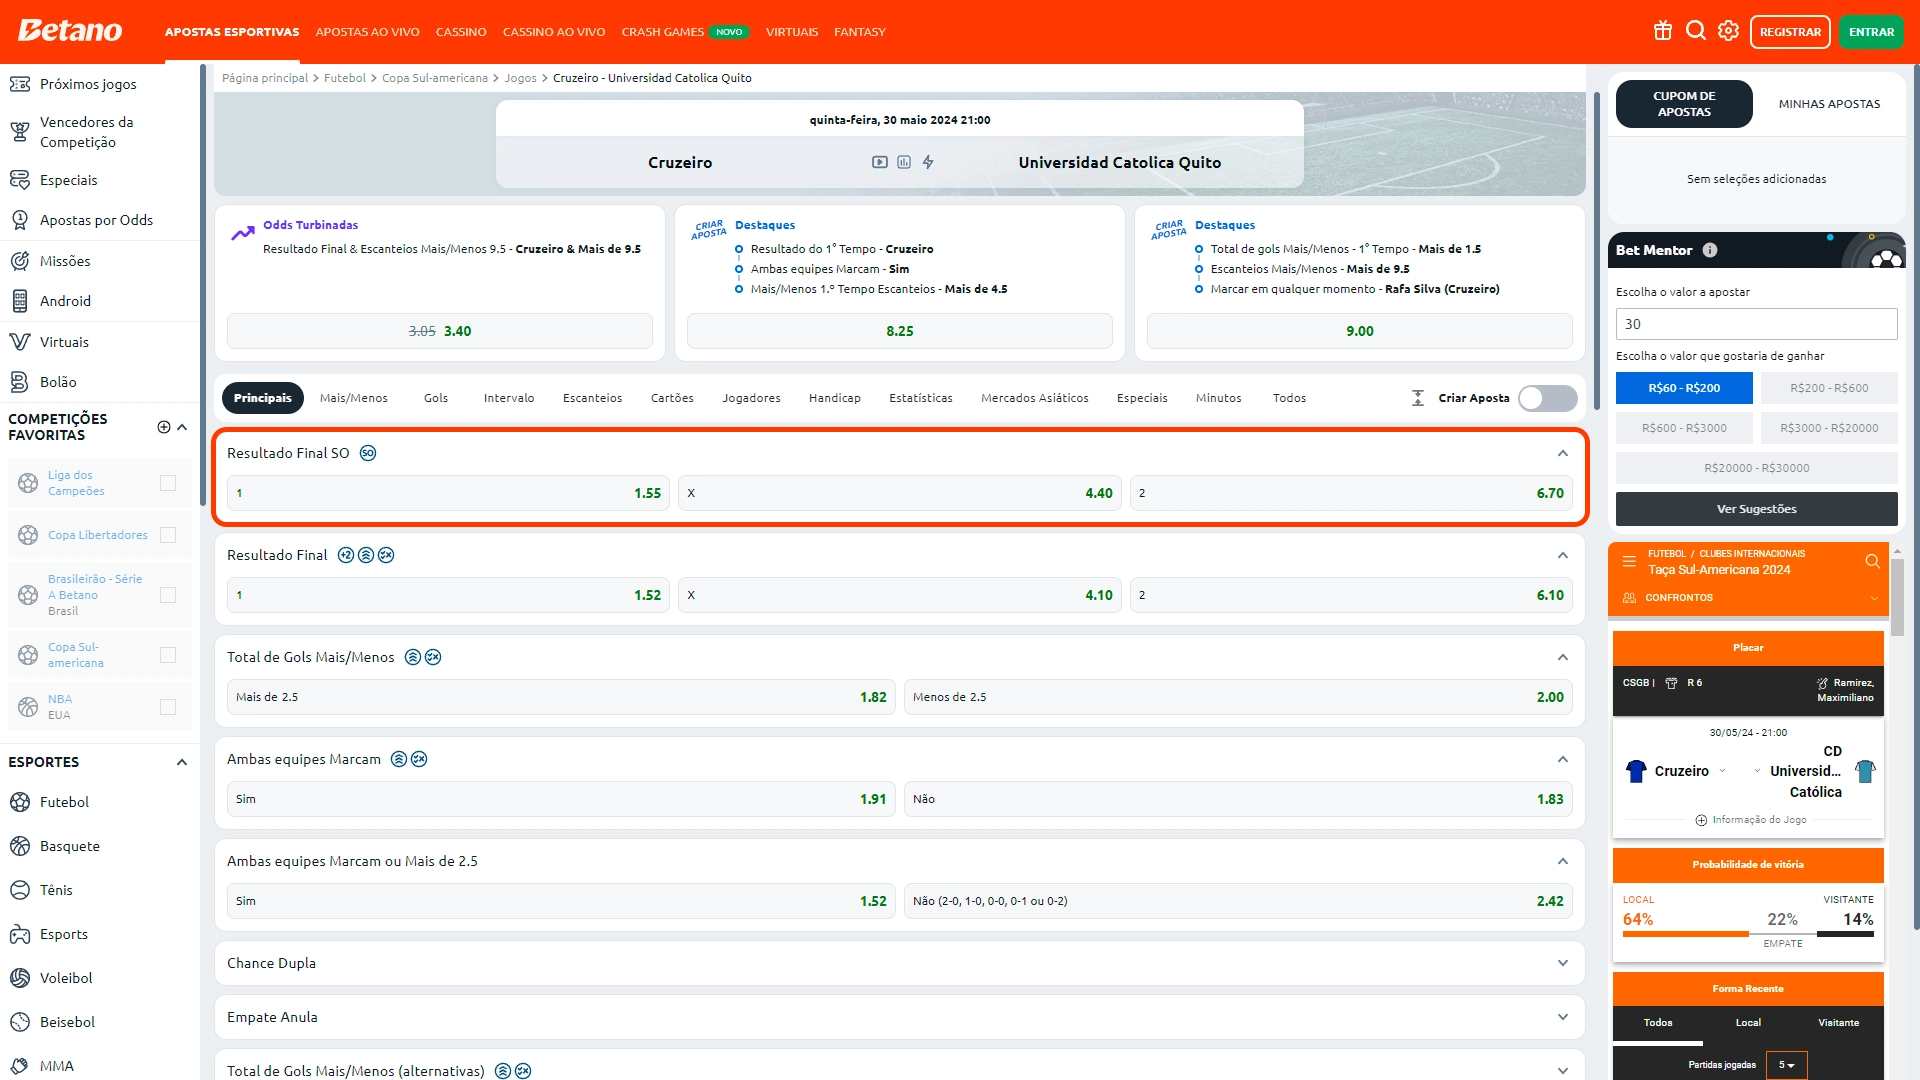The width and height of the screenshot is (1920, 1080).
Task: Check the Liga dos Campeões favorite checkbox
Action: pyautogui.click(x=168, y=483)
